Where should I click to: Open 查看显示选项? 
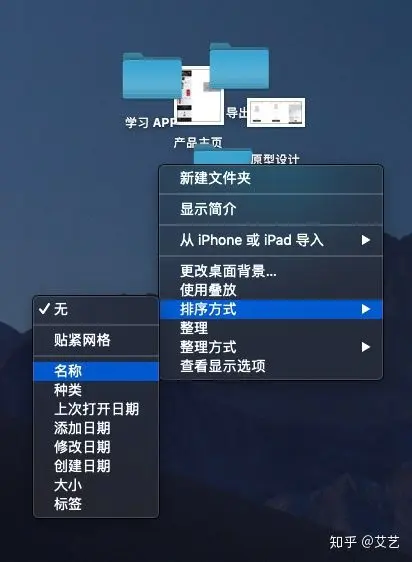(x=271, y=366)
